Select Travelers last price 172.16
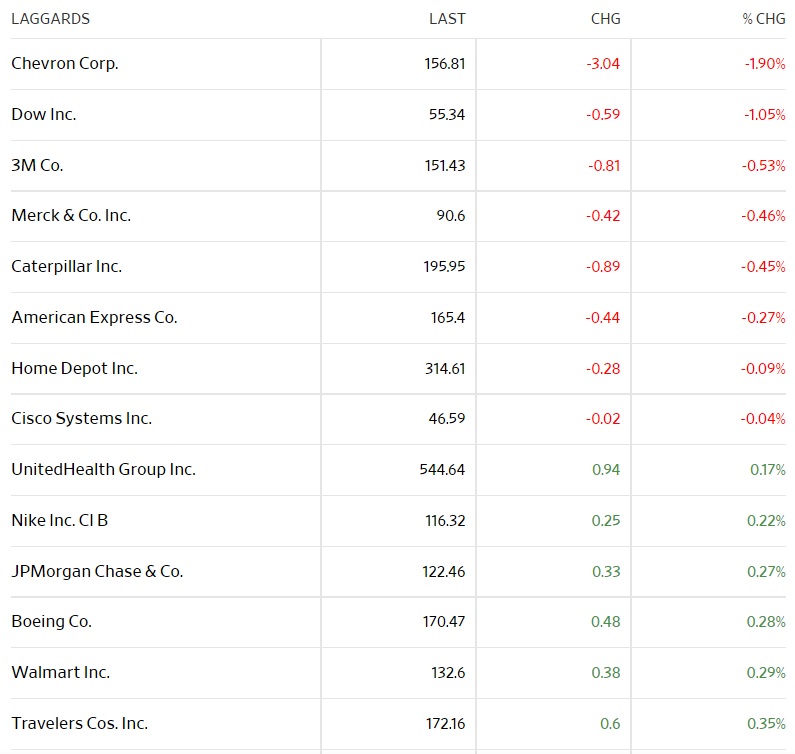This screenshot has height=754, width=795. [x=445, y=724]
